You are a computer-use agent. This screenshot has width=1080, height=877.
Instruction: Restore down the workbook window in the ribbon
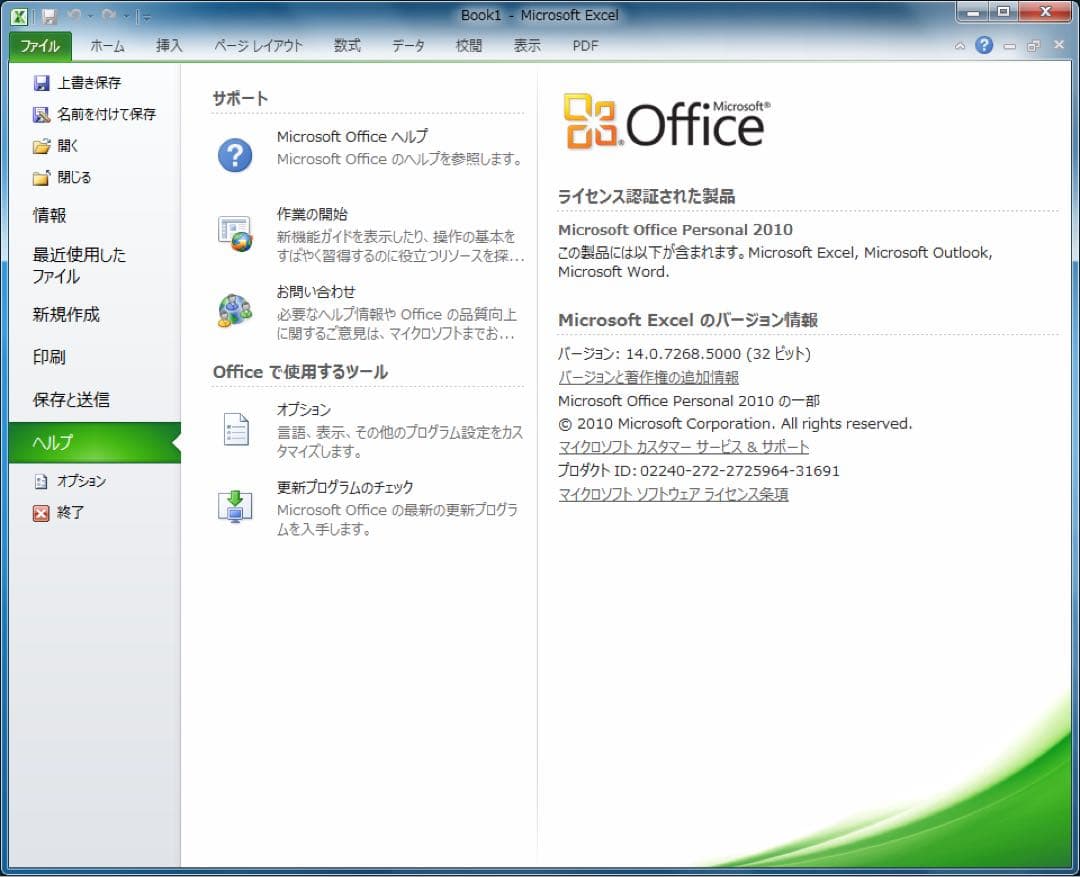(1033, 46)
